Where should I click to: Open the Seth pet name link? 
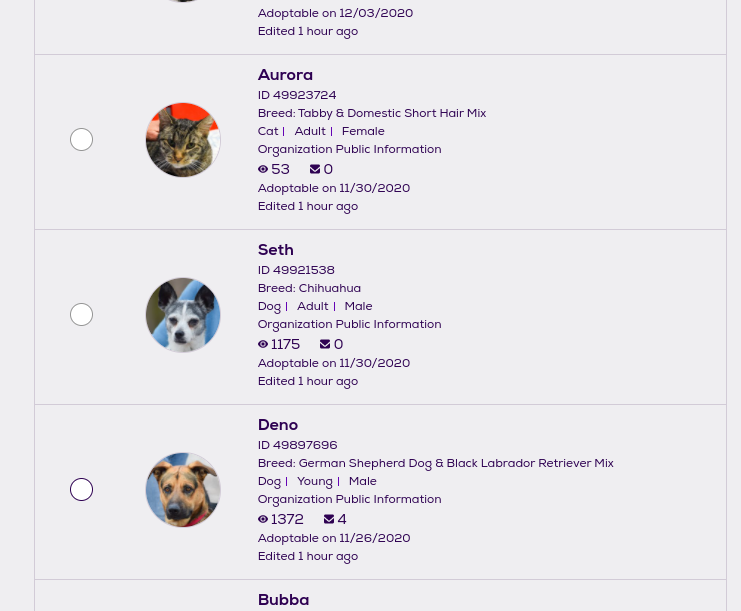pos(276,250)
